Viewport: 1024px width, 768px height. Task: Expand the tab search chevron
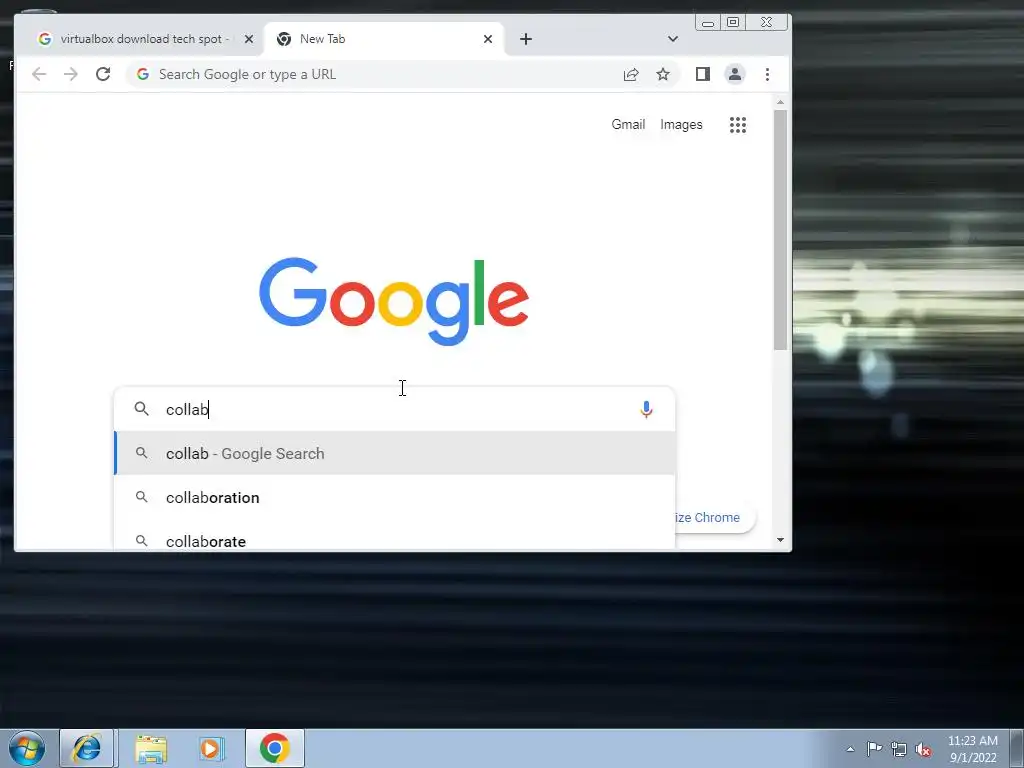(x=673, y=39)
